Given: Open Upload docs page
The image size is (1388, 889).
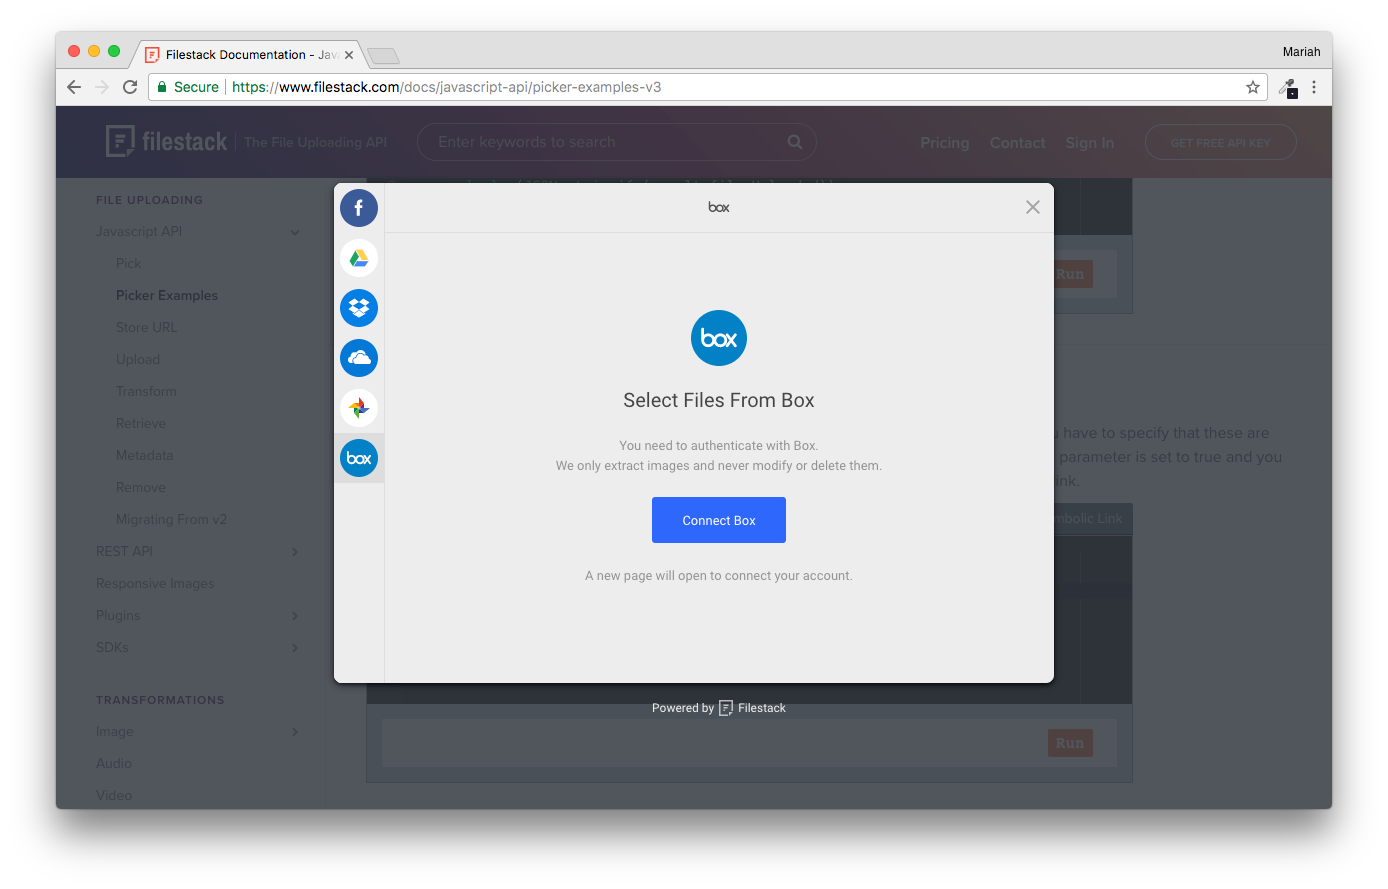Looking at the screenshot, I should [138, 359].
